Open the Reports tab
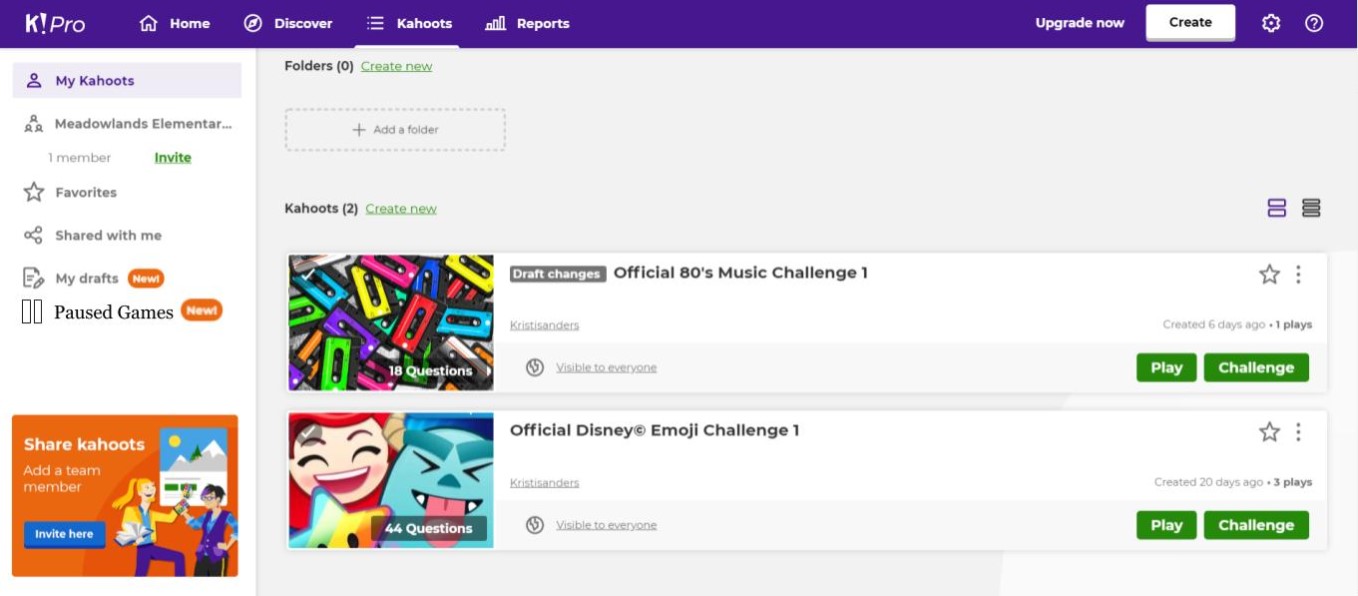Viewport: 1358px width, 596px height. tap(527, 23)
